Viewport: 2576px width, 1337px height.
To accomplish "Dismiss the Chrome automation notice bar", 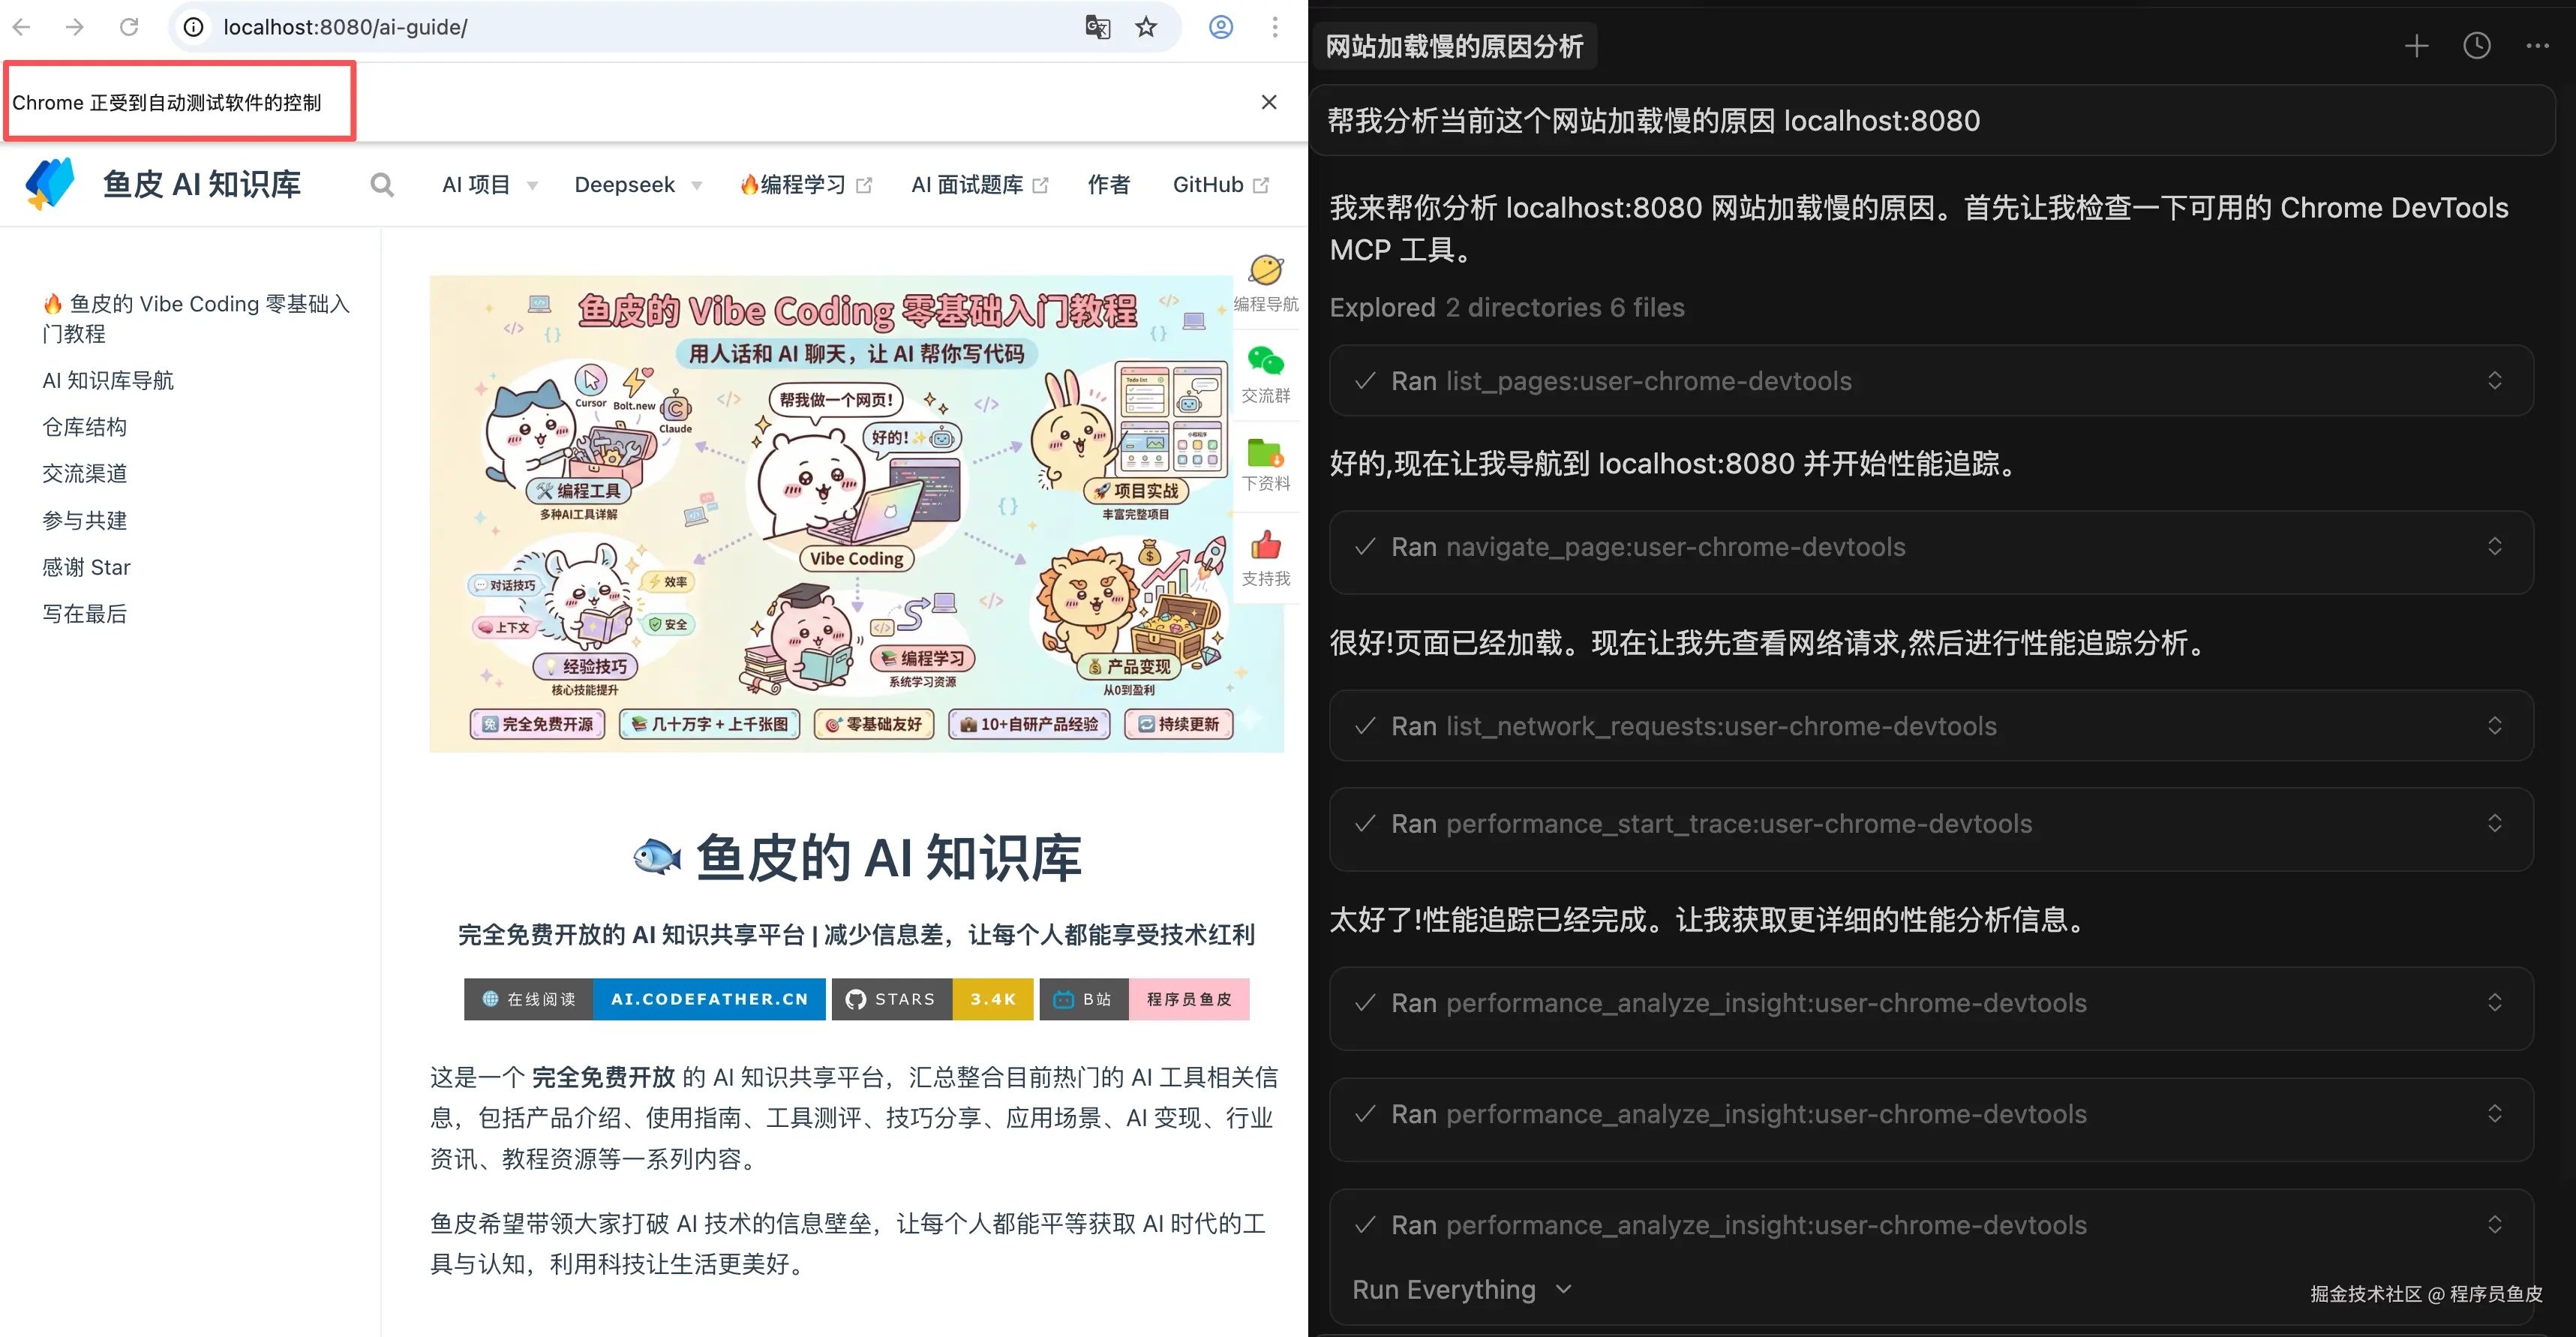I will (1269, 102).
